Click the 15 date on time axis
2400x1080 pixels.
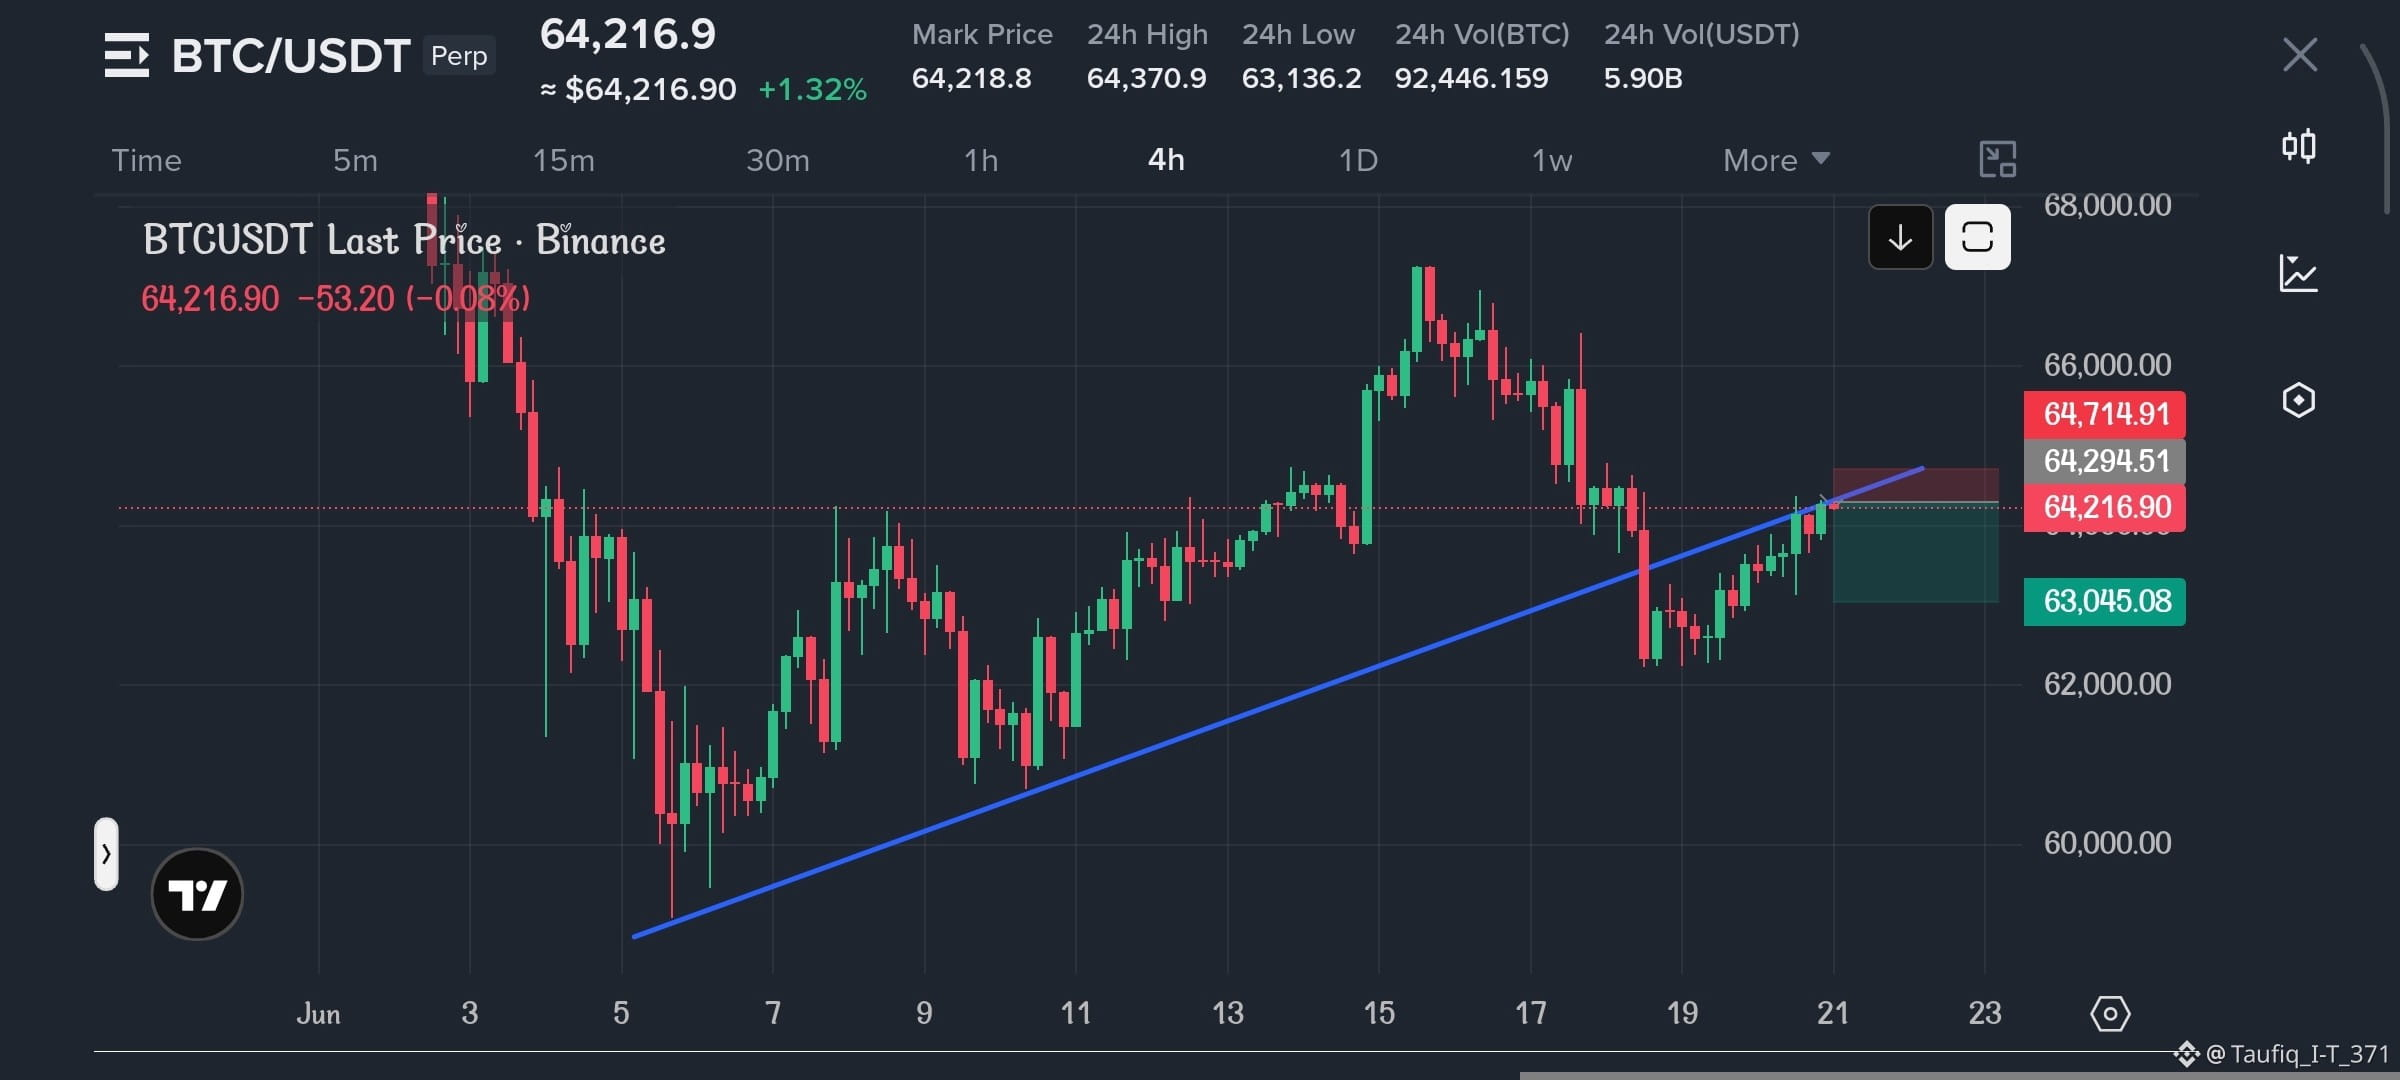coord(1379,1014)
